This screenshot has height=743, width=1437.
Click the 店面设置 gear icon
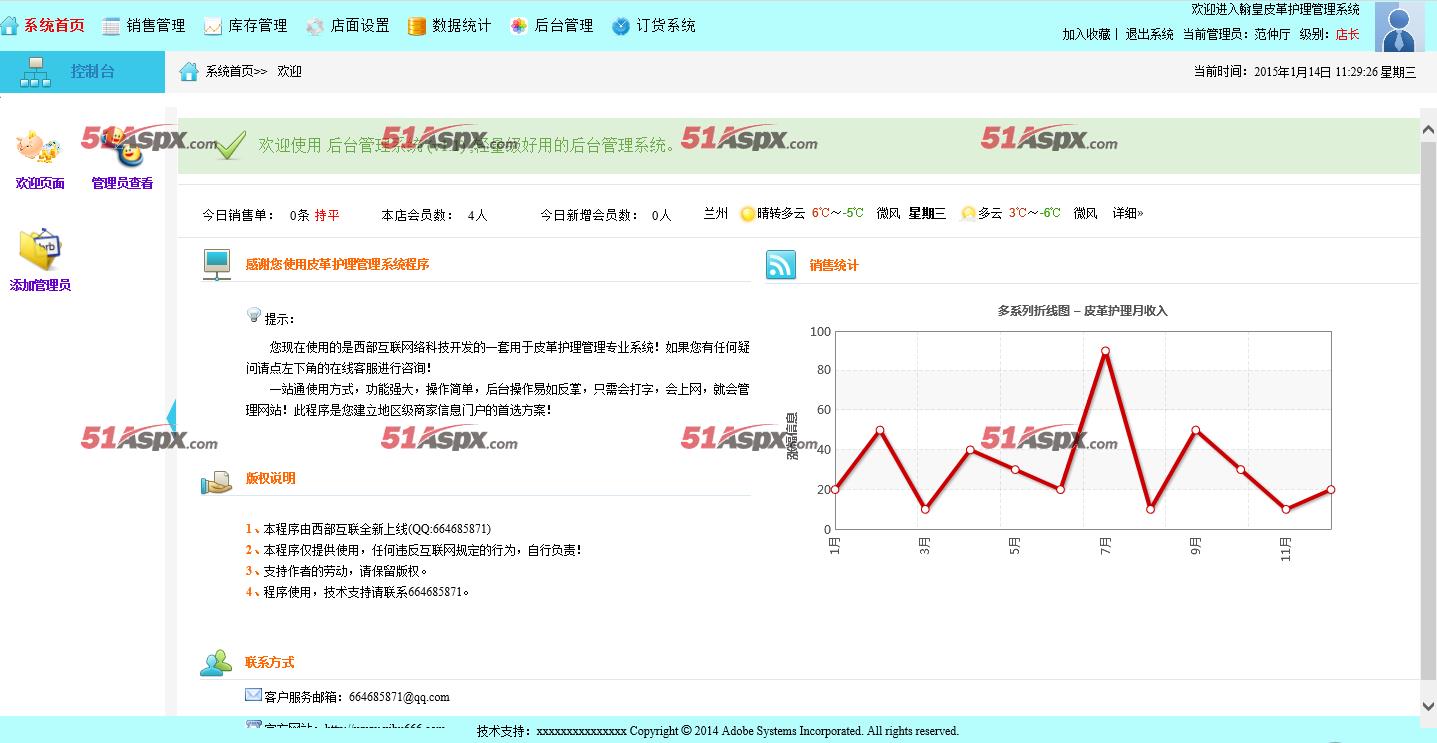tap(315, 27)
